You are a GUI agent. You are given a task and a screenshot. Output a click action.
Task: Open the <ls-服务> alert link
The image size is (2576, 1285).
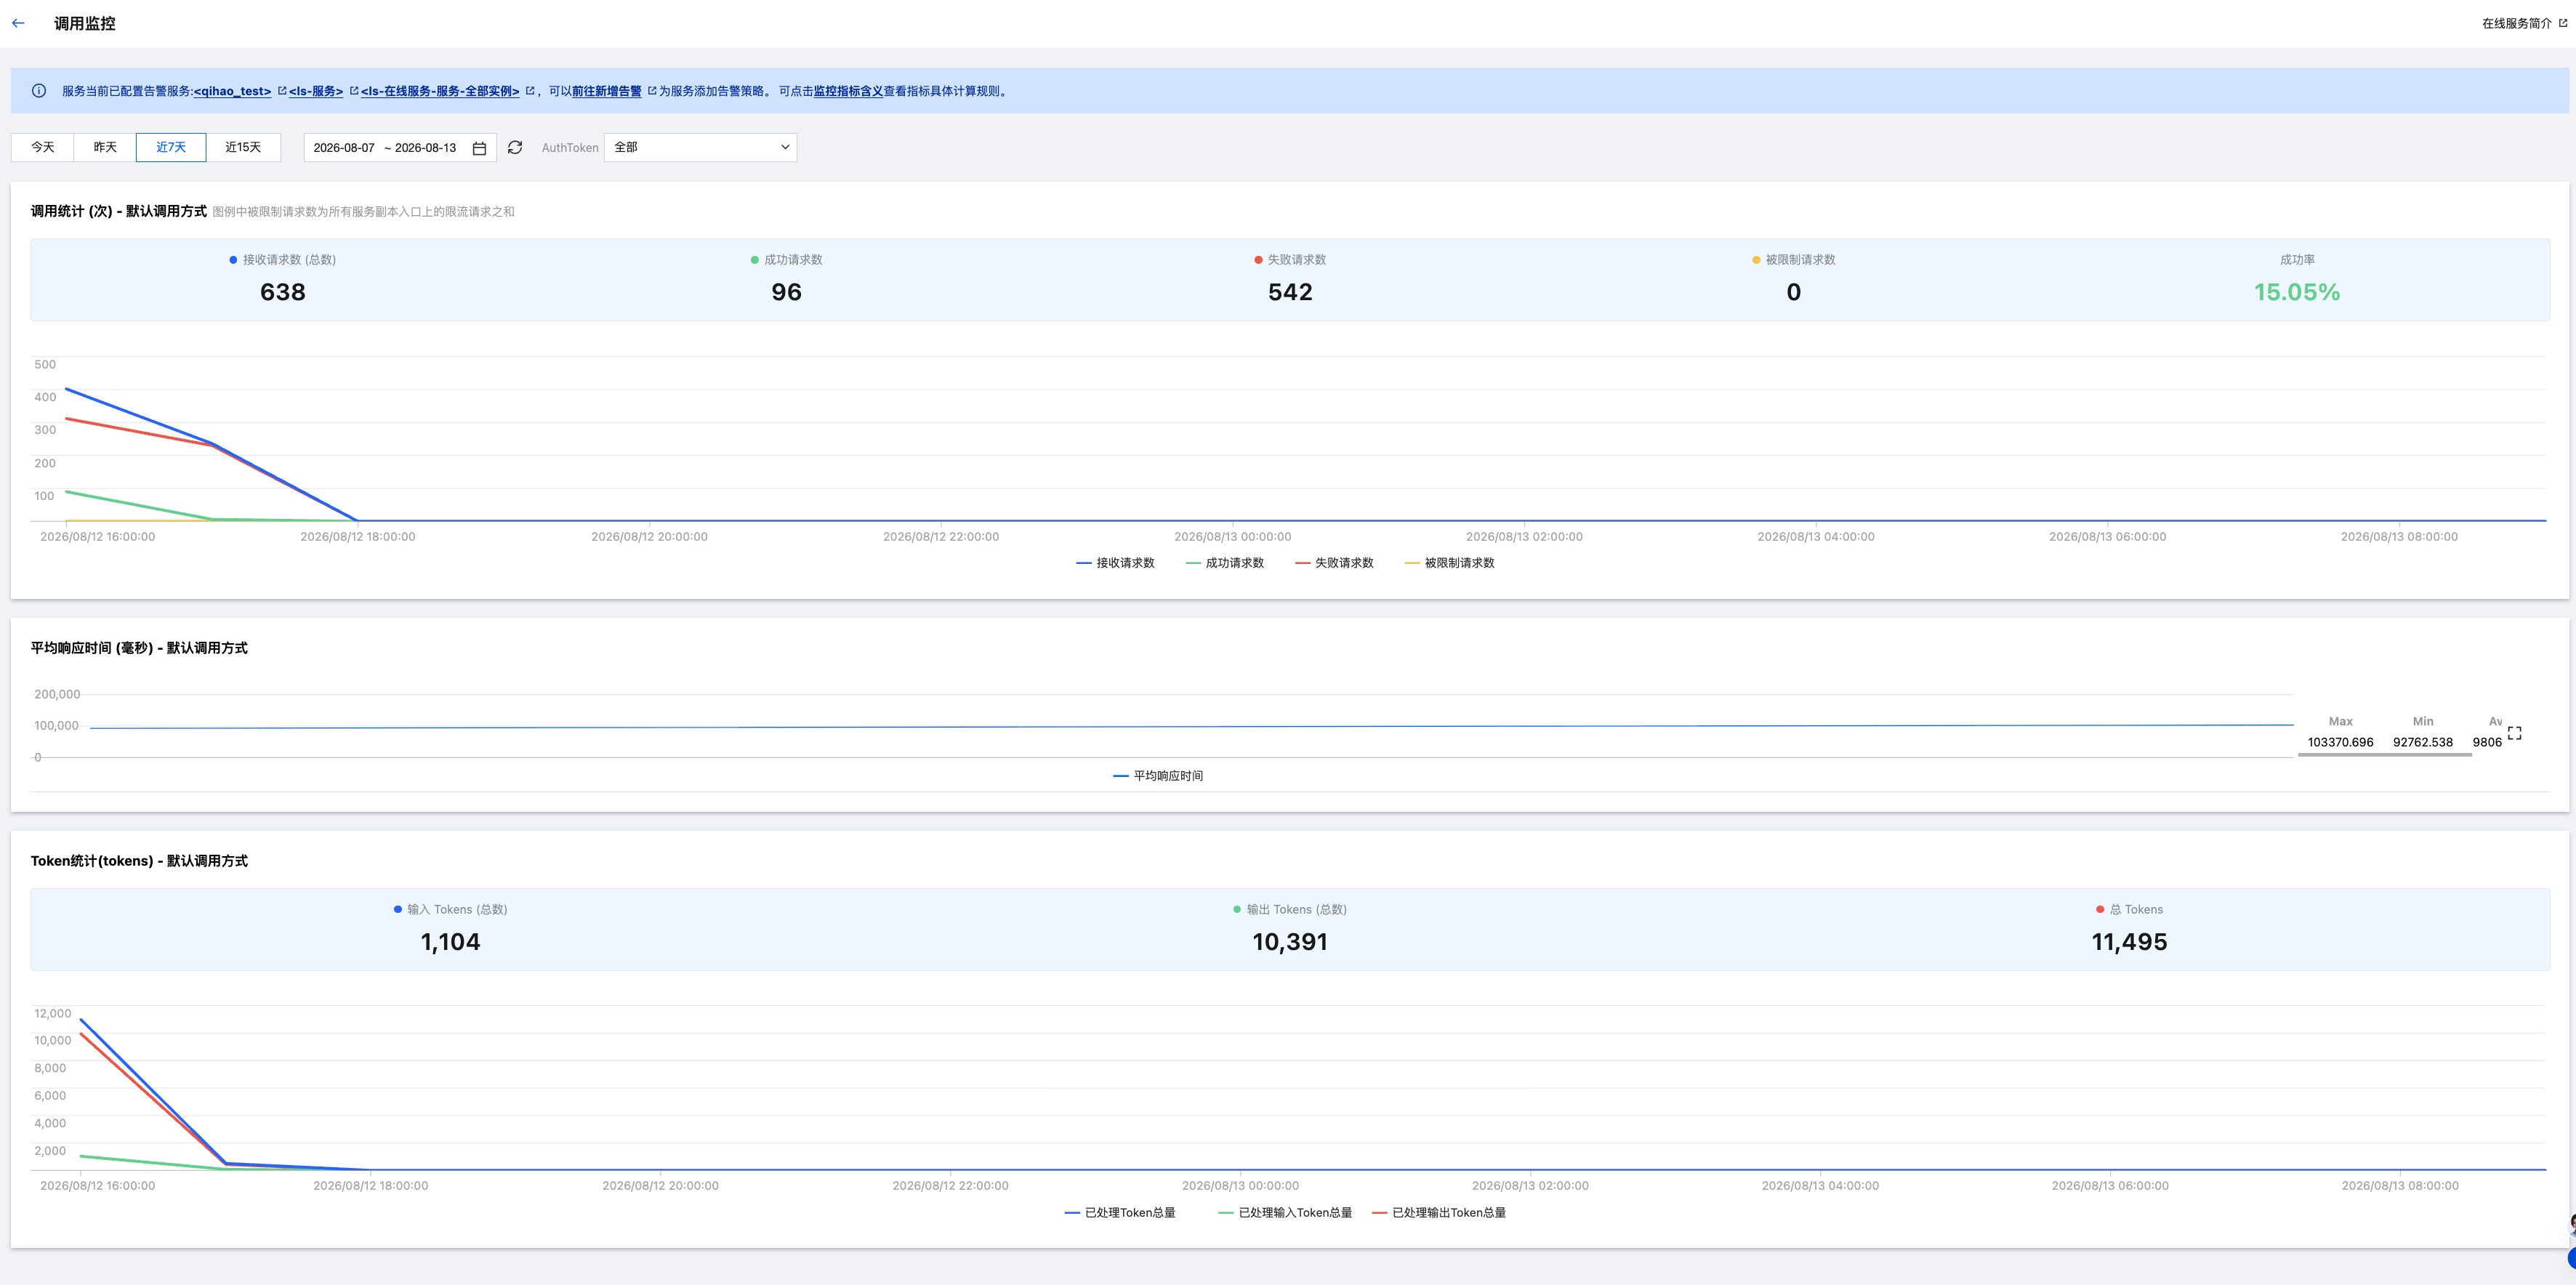coord(316,91)
